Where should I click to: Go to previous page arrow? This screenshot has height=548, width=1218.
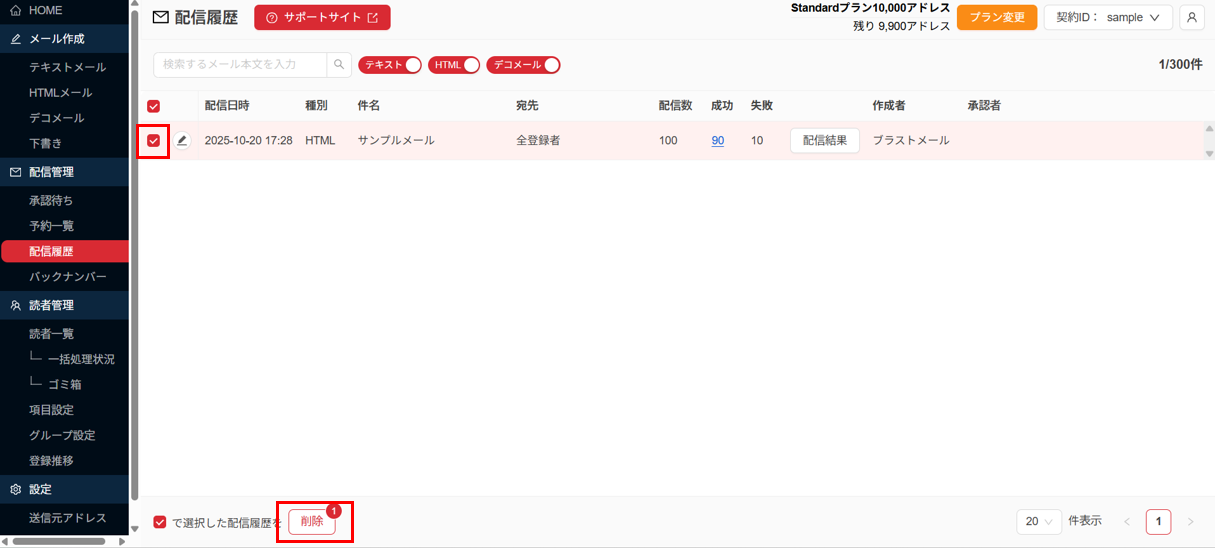coord(1127,522)
